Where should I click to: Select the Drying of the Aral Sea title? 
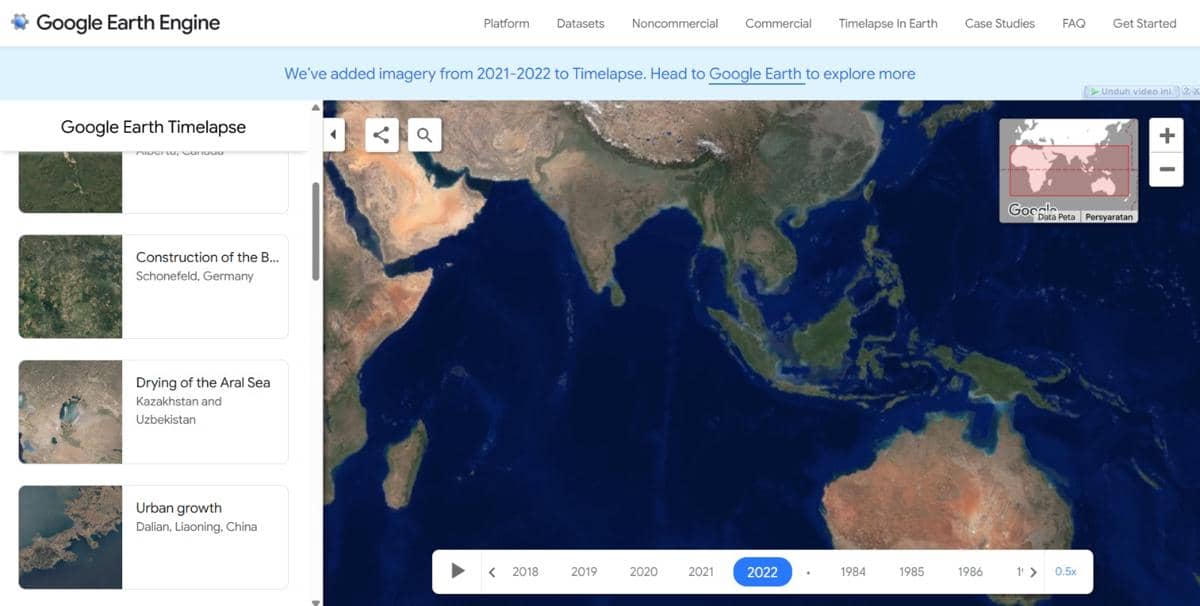click(x=203, y=382)
